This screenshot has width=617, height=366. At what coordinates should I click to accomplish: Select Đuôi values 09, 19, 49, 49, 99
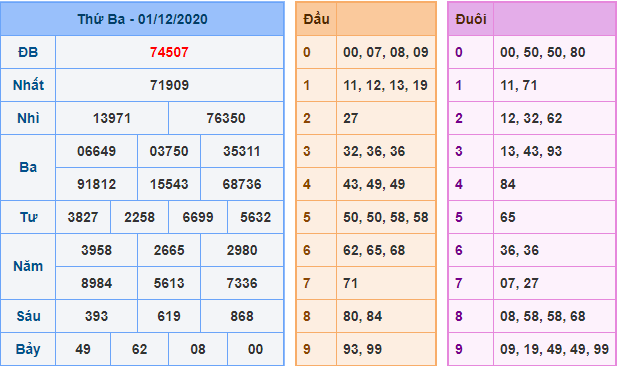click(x=554, y=349)
